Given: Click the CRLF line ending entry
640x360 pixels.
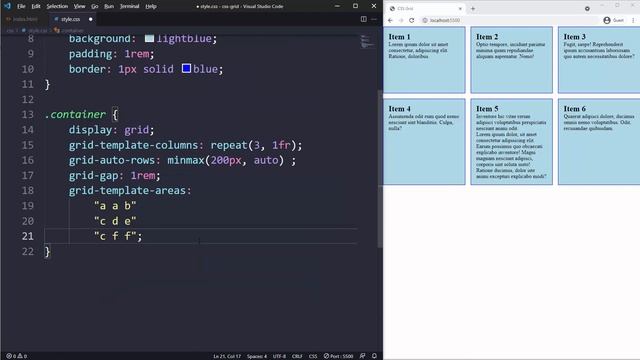Looking at the screenshot, I should pyautogui.click(x=297, y=356).
